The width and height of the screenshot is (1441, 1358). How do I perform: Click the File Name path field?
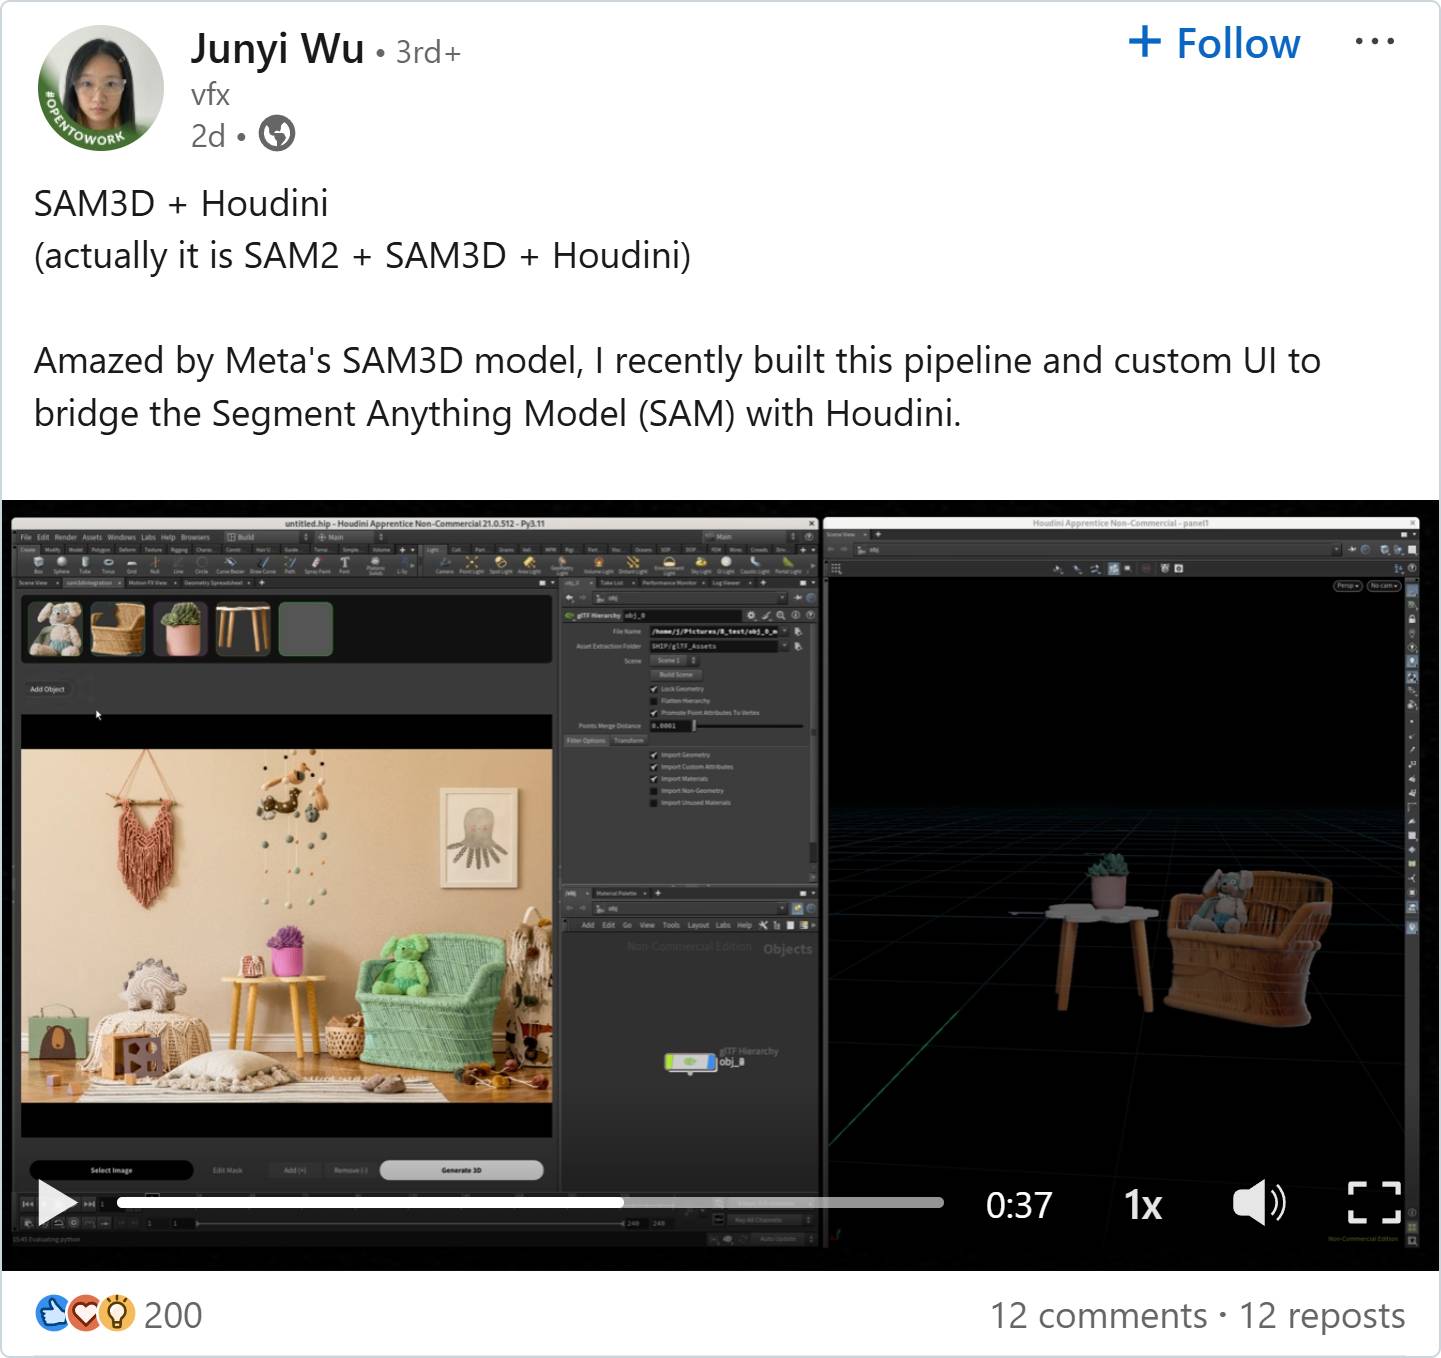click(714, 632)
